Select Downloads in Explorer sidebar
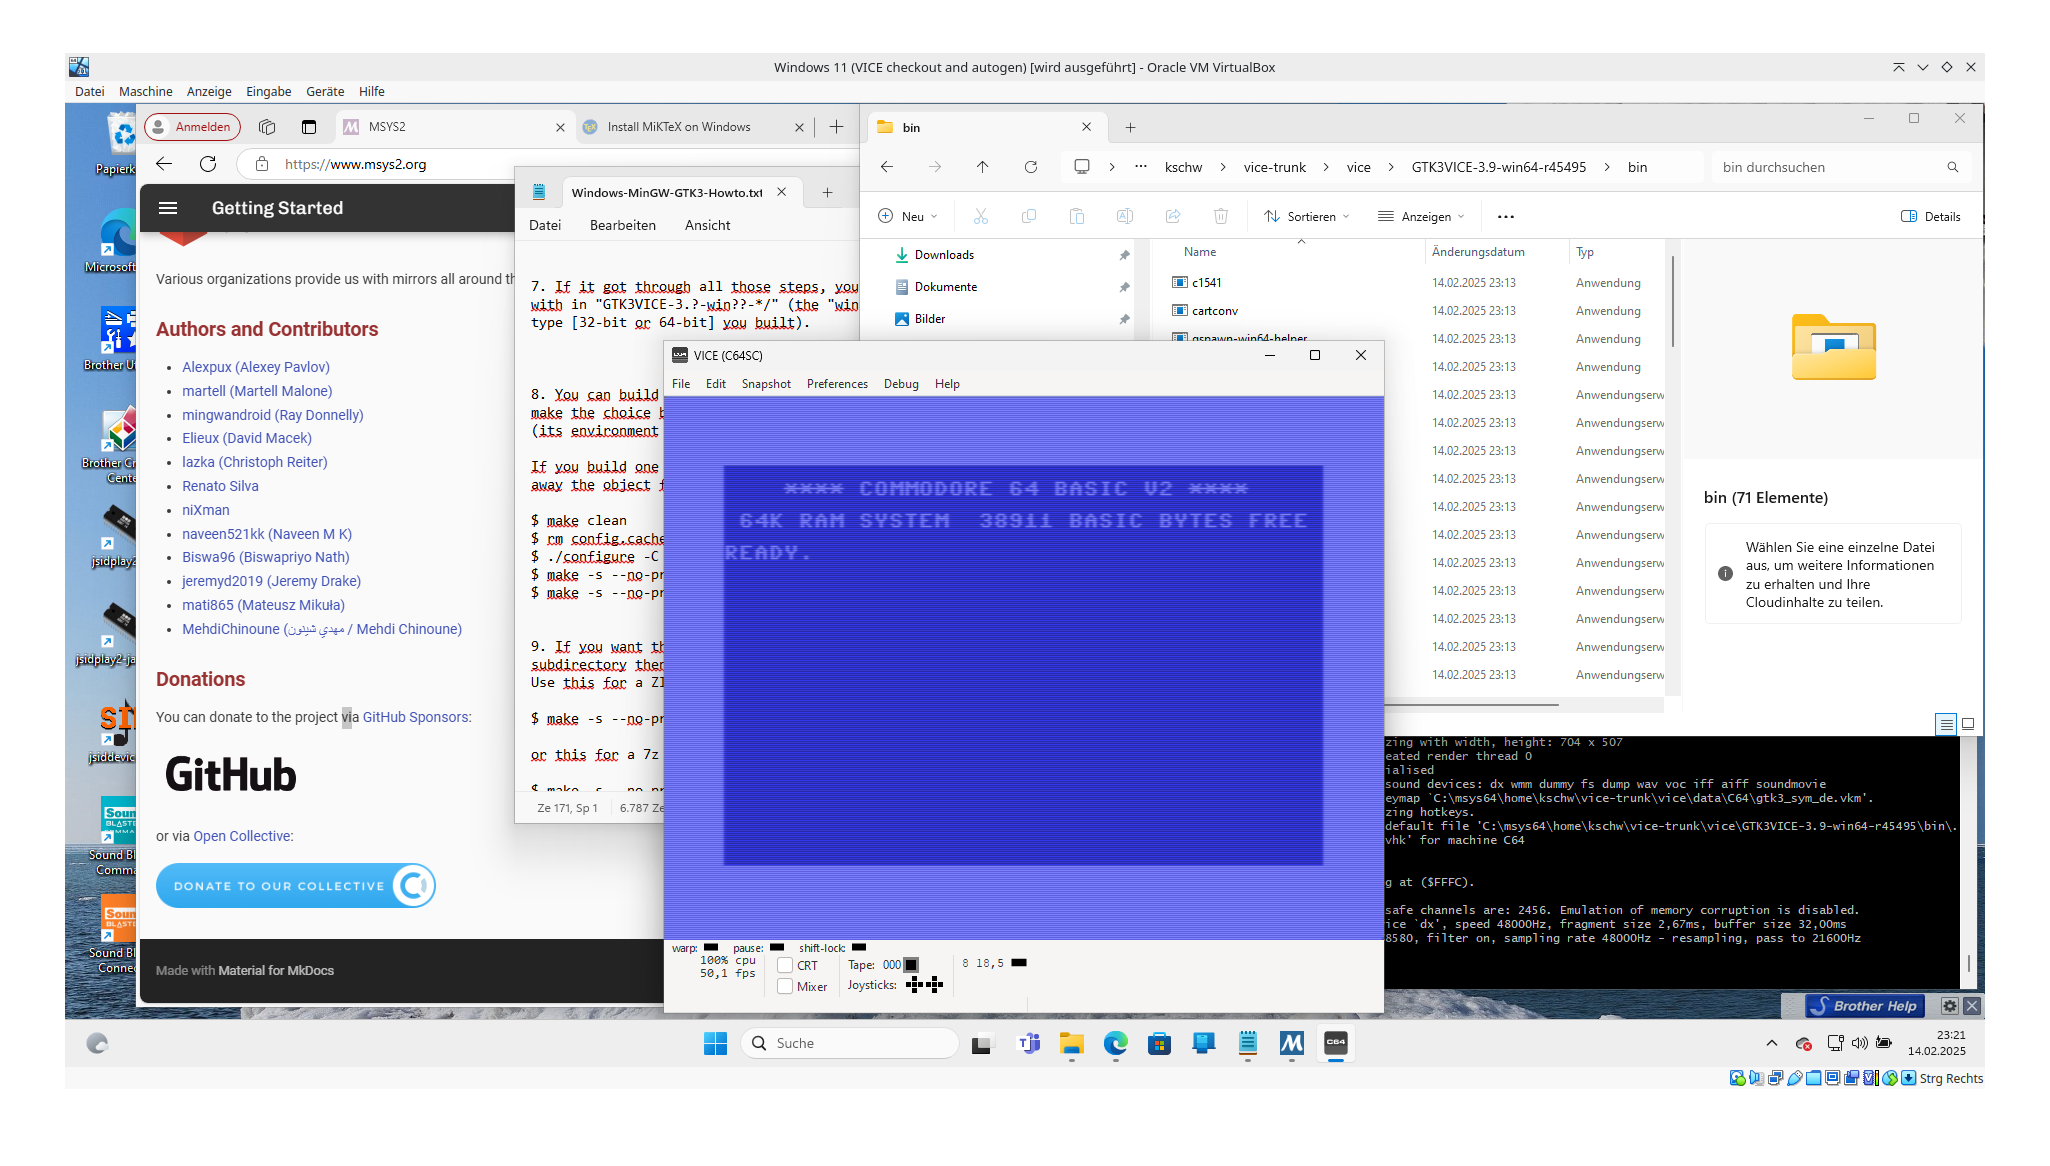 click(x=944, y=255)
